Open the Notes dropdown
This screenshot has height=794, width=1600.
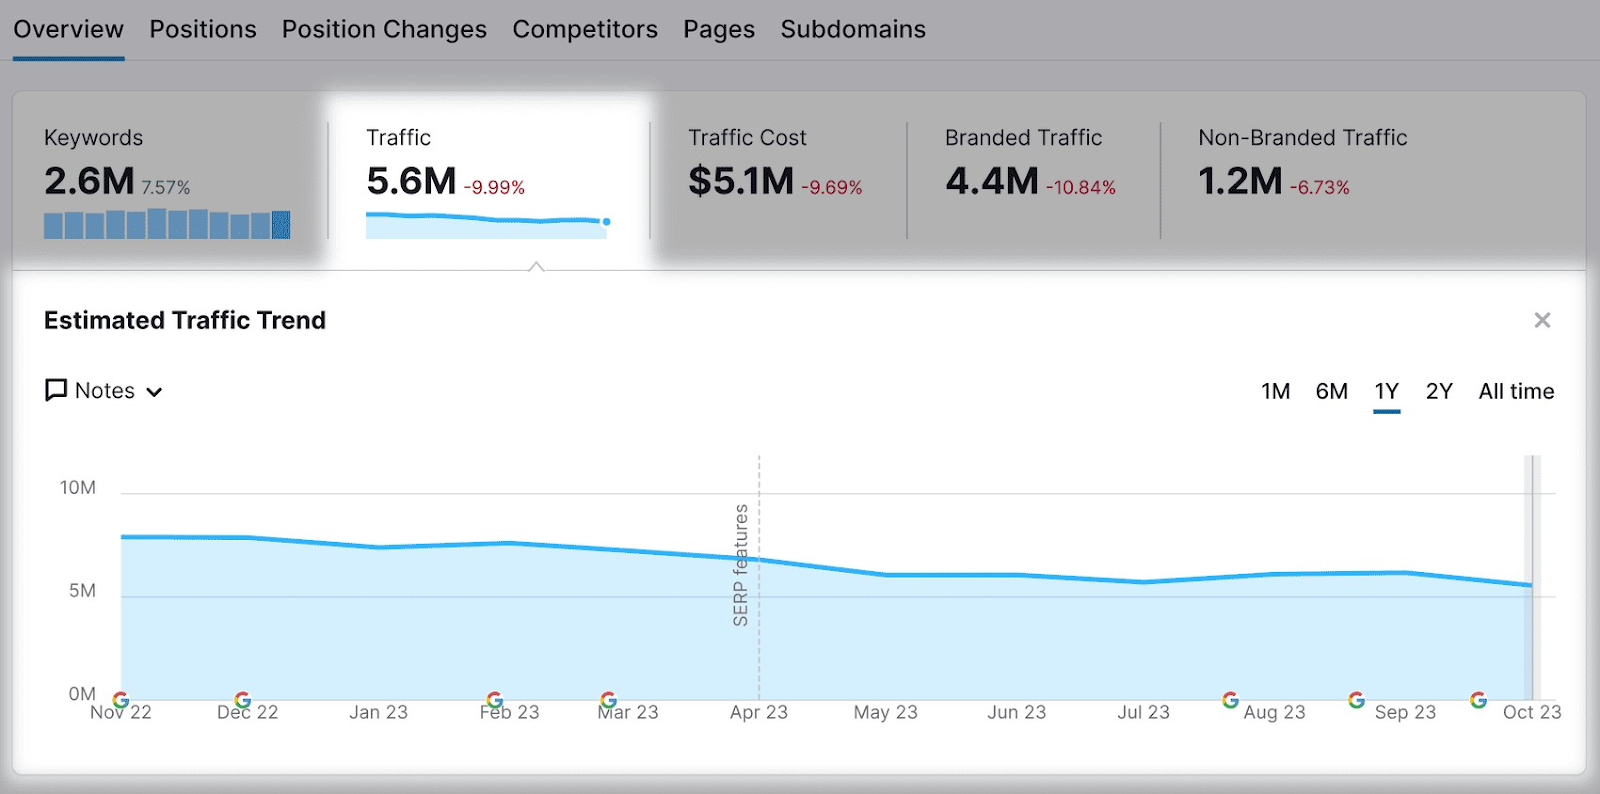[104, 391]
